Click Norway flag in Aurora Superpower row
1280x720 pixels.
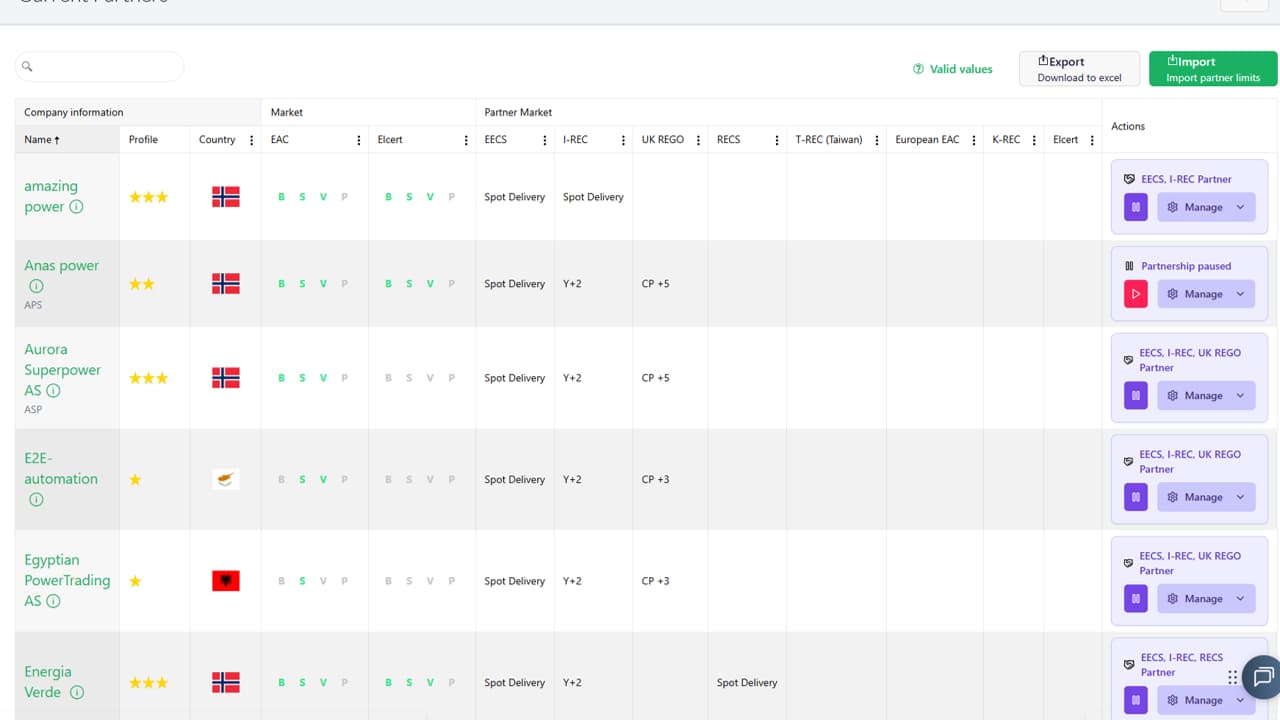click(226, 378)
